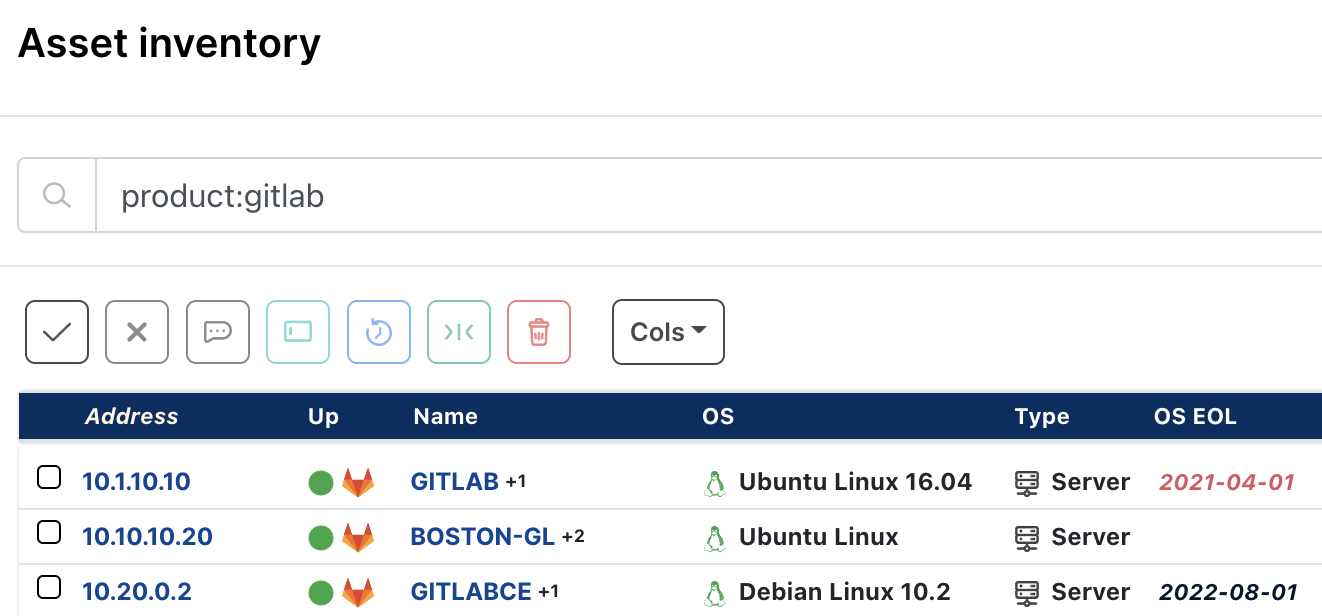Screen dimensions: 1322x616
Task: Open the Cols dropdown
Action: [x=668, y=331]
